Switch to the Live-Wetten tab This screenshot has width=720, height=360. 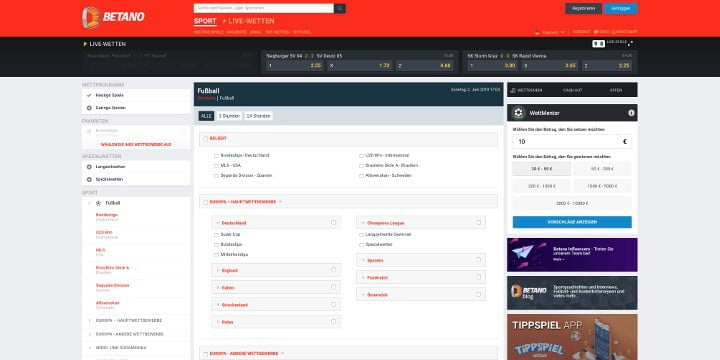pyautogui.click(x=248, y=21)
